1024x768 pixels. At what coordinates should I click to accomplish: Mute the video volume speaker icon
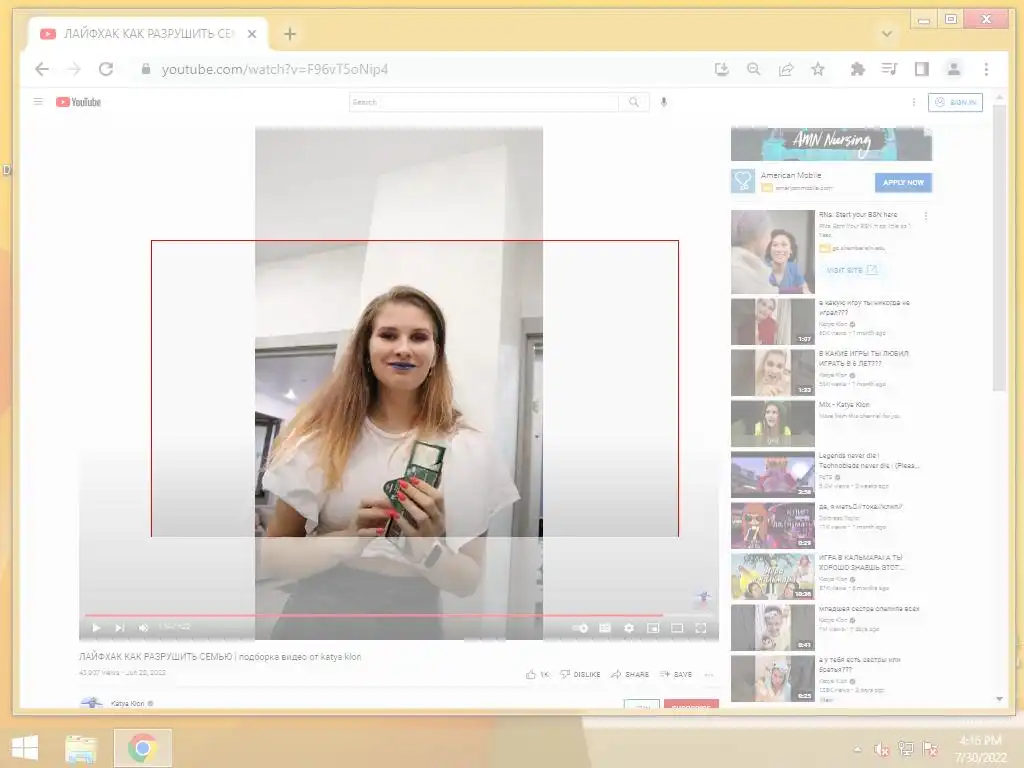click(143, 628)
